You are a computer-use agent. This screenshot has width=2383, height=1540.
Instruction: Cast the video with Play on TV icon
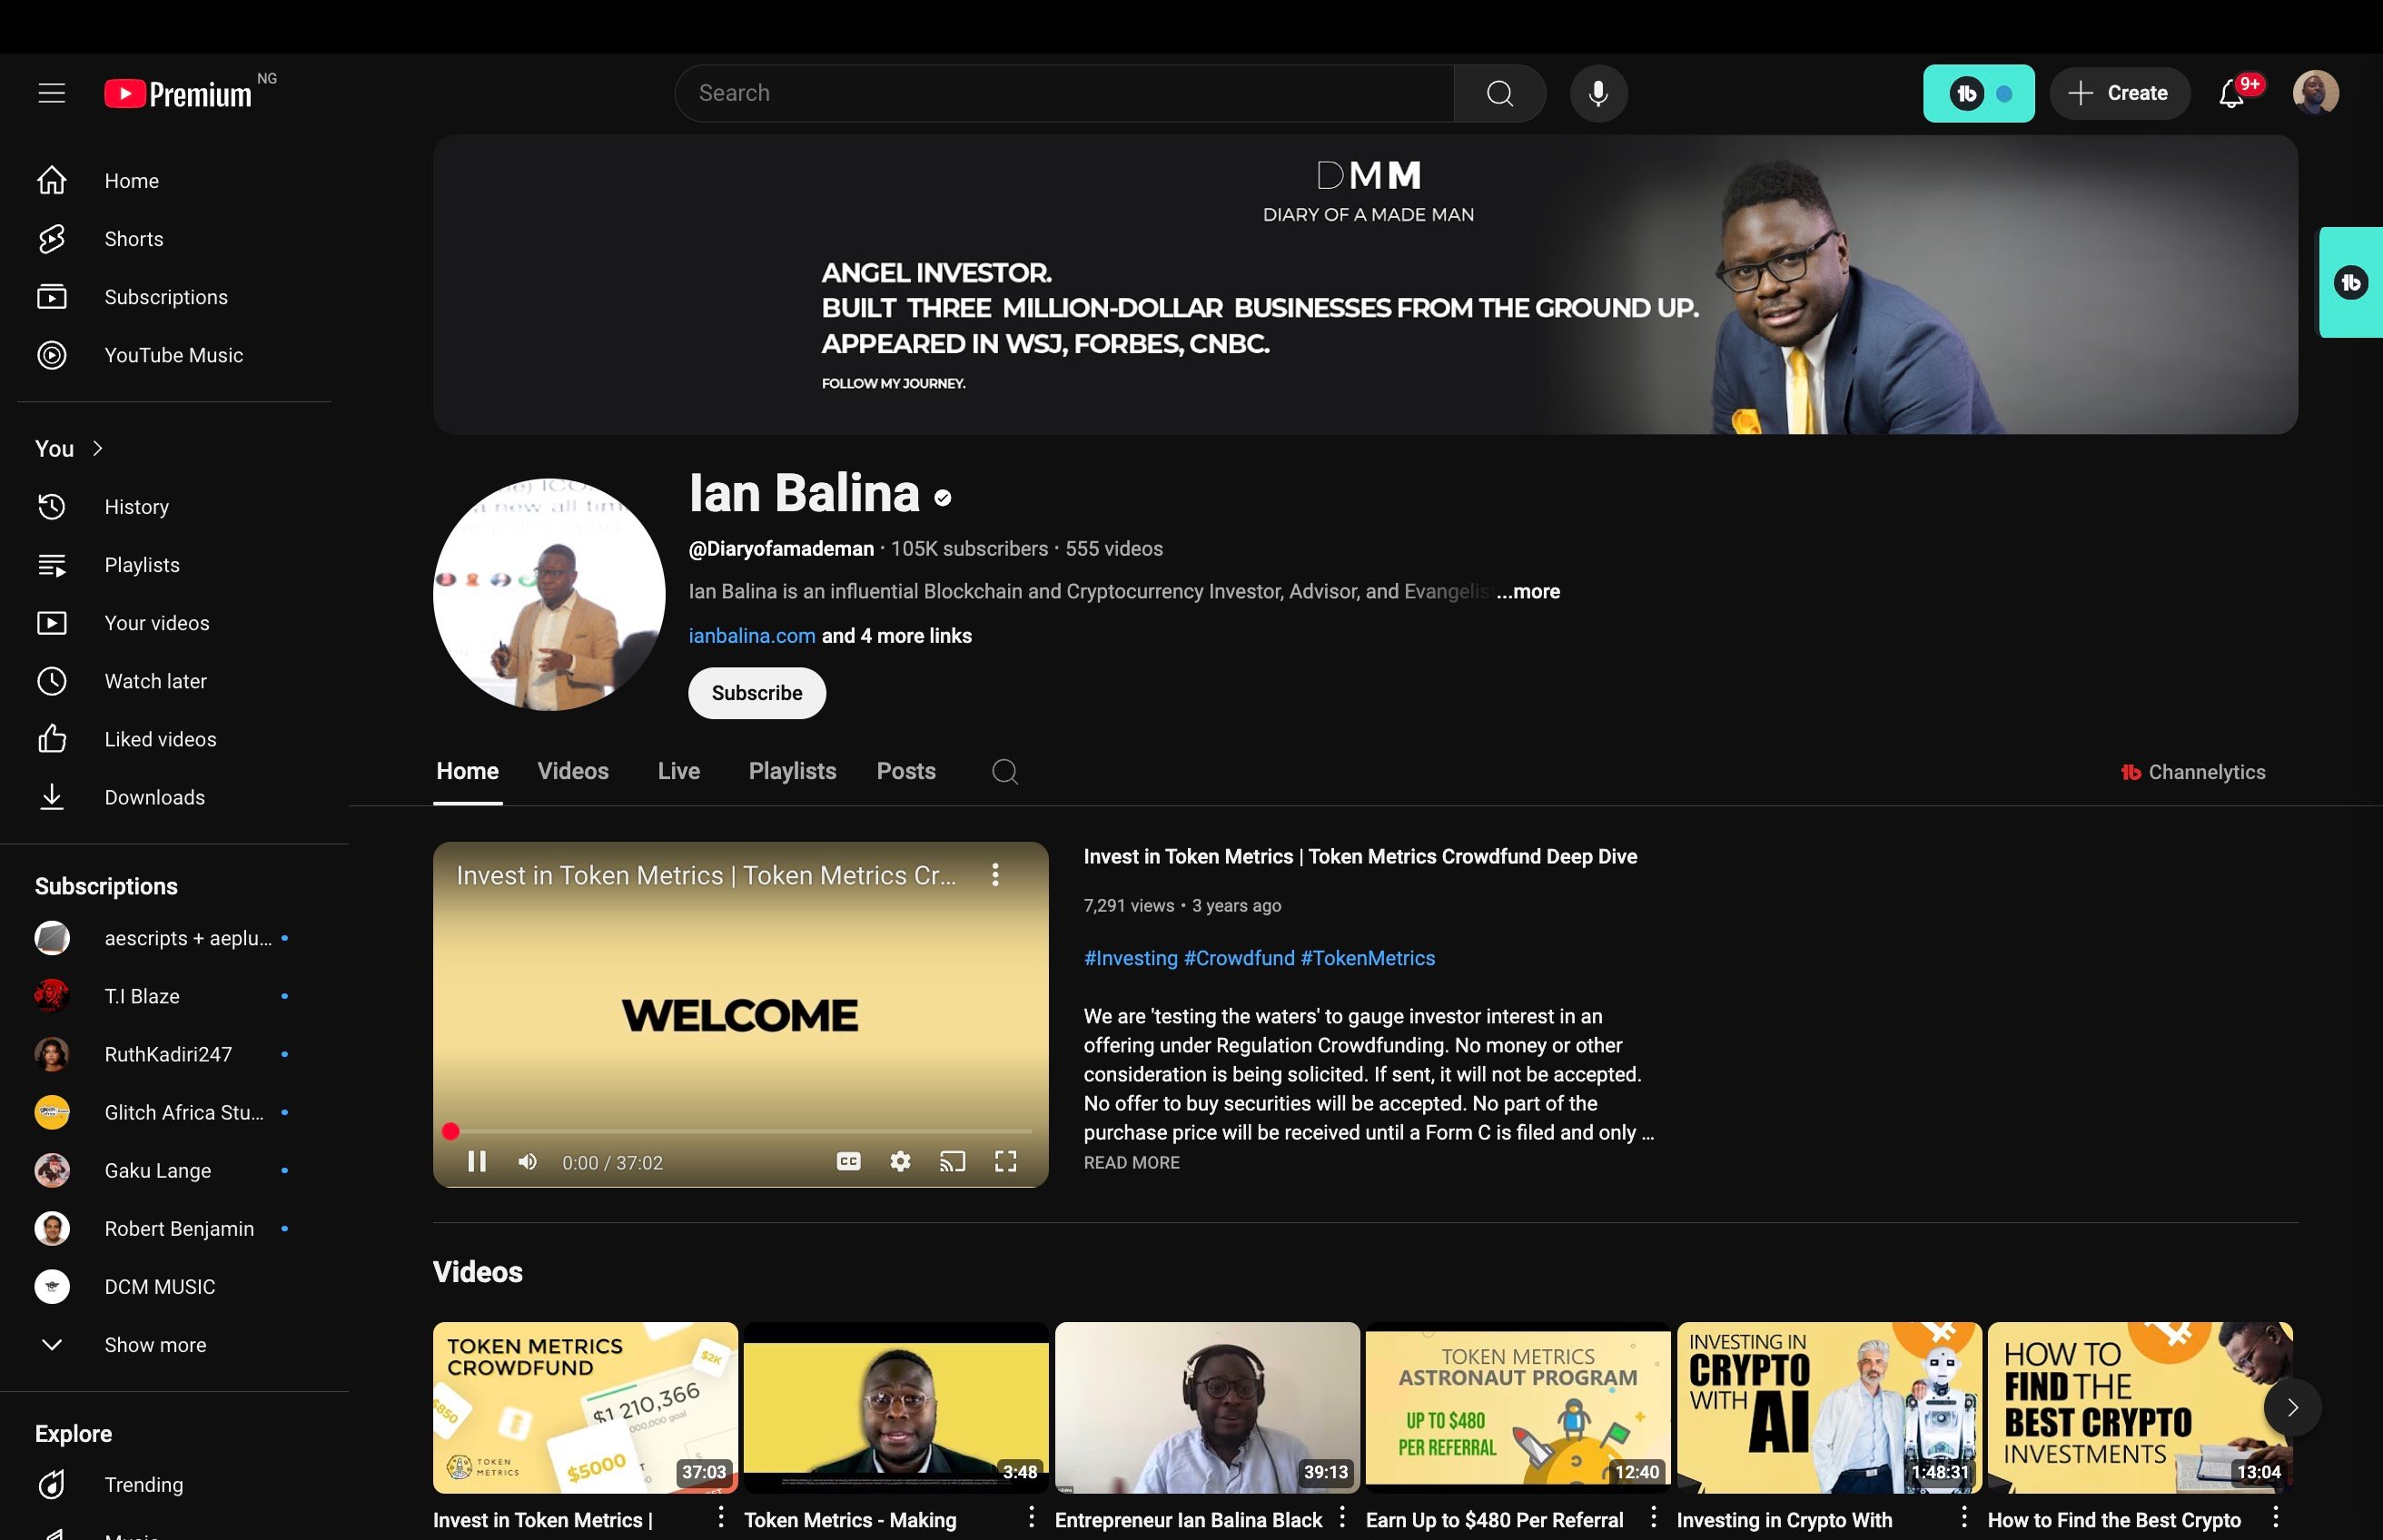pyautogui.click(x=952, y=1161)
